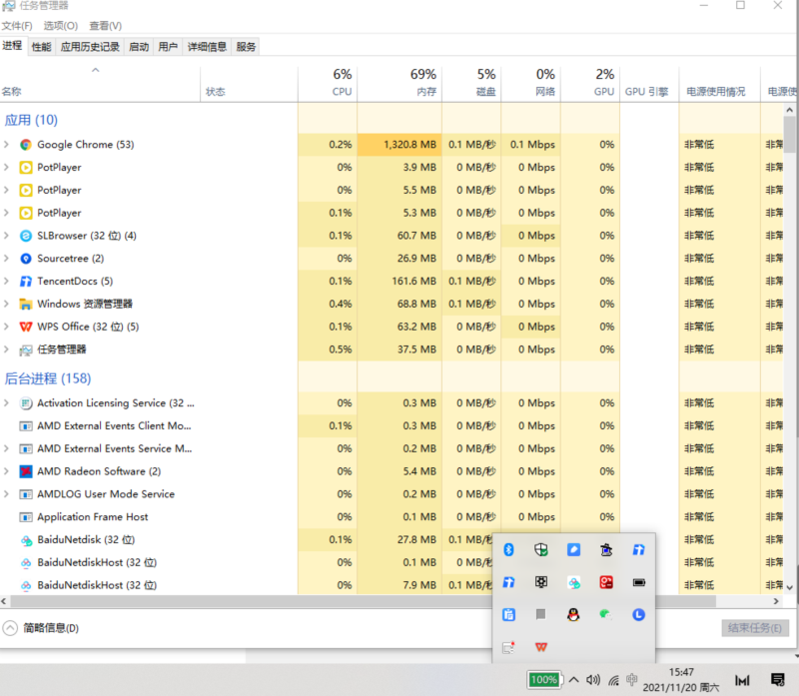Expand the TencentDocs process group
Screen dimensions: 799x696
tap(7, 281)
